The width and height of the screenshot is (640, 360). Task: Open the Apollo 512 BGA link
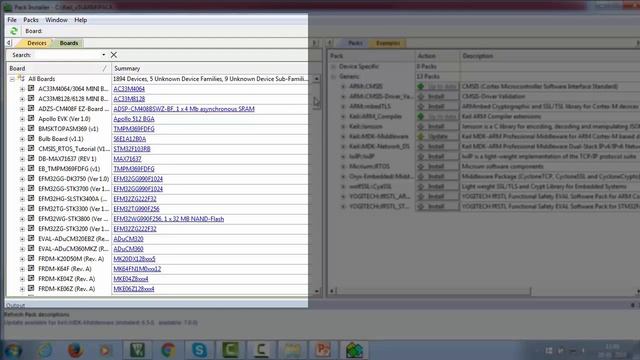pyautogui.click(x=134, y=119)
